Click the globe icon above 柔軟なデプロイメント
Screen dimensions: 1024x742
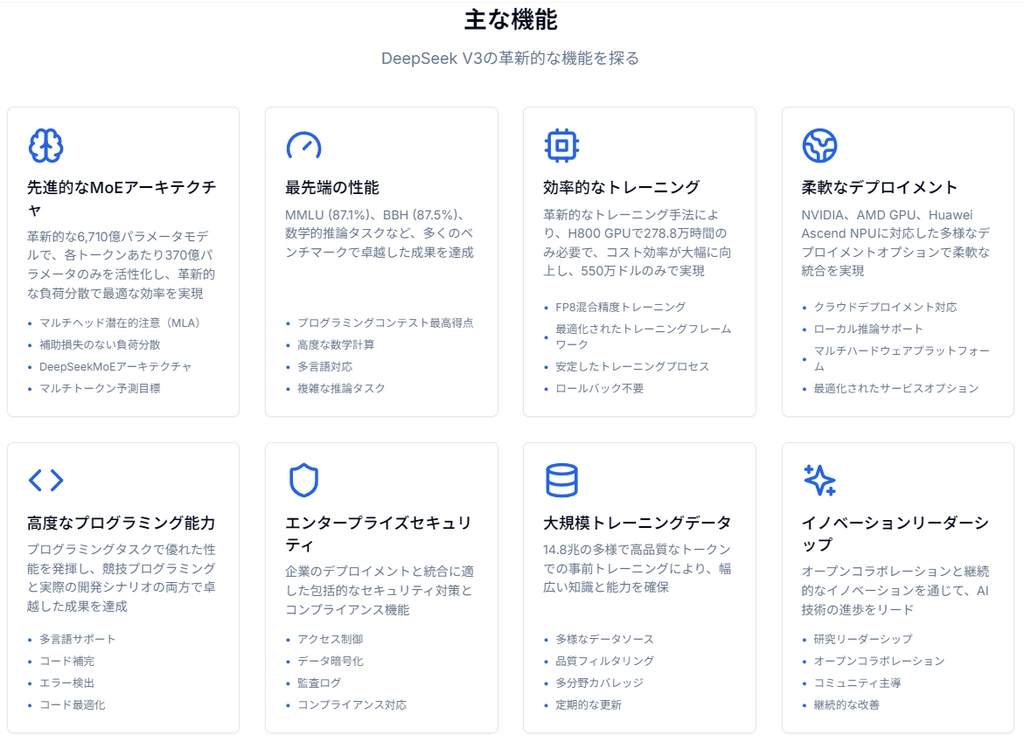(x=820, y=145)
